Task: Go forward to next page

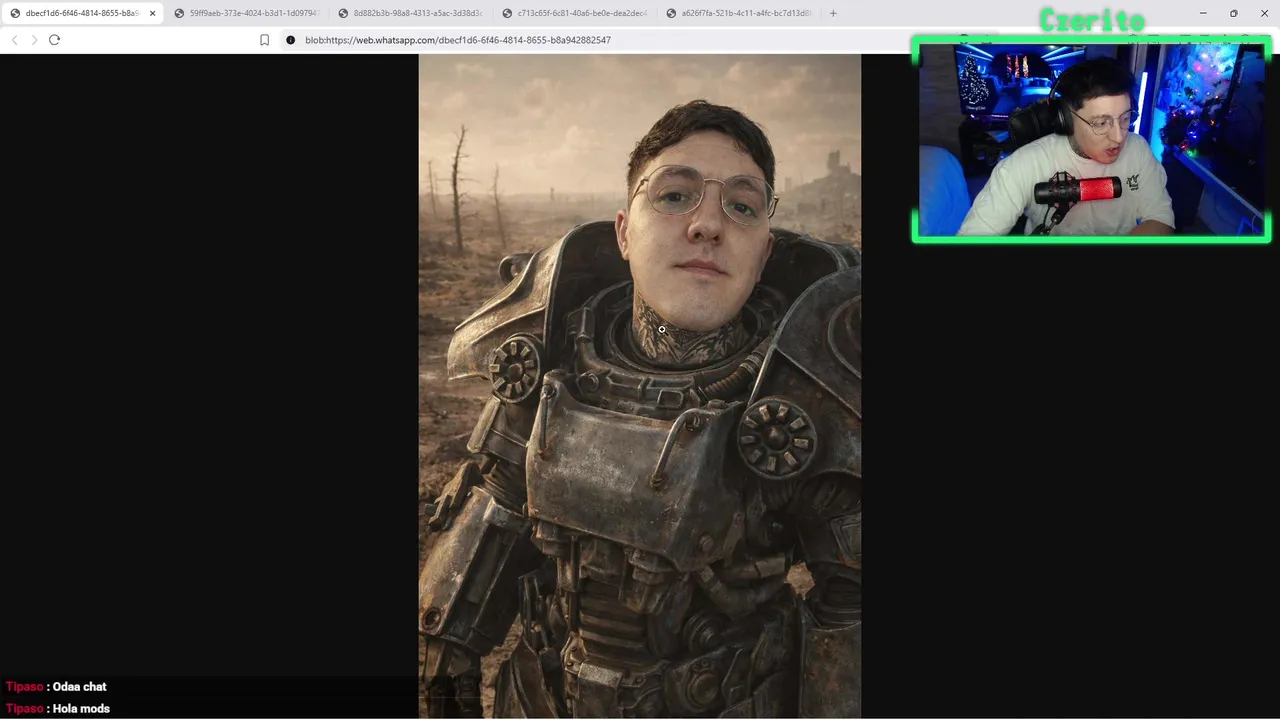Action: (x=34, y=40)
